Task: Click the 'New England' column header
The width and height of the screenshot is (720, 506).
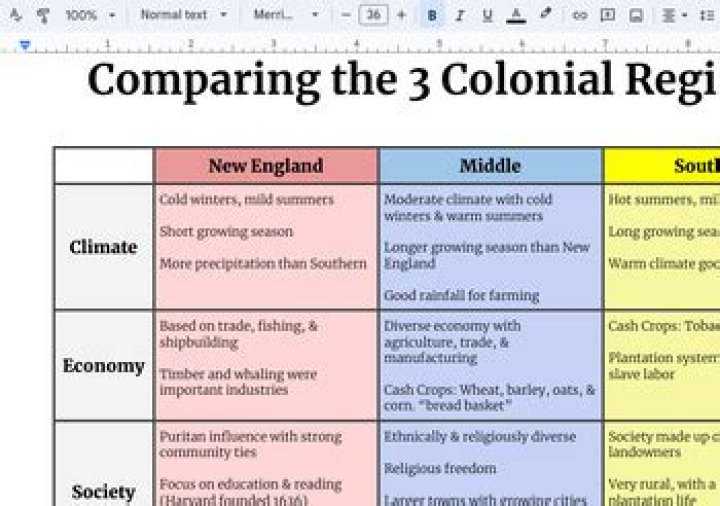Action: click(x=266, y=166)
